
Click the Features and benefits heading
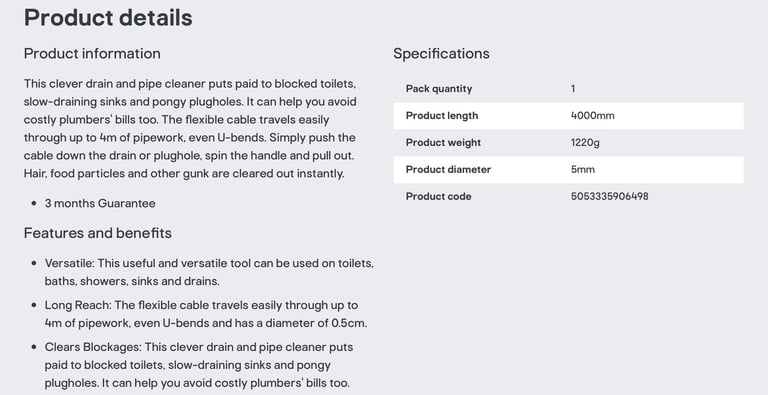97,233
